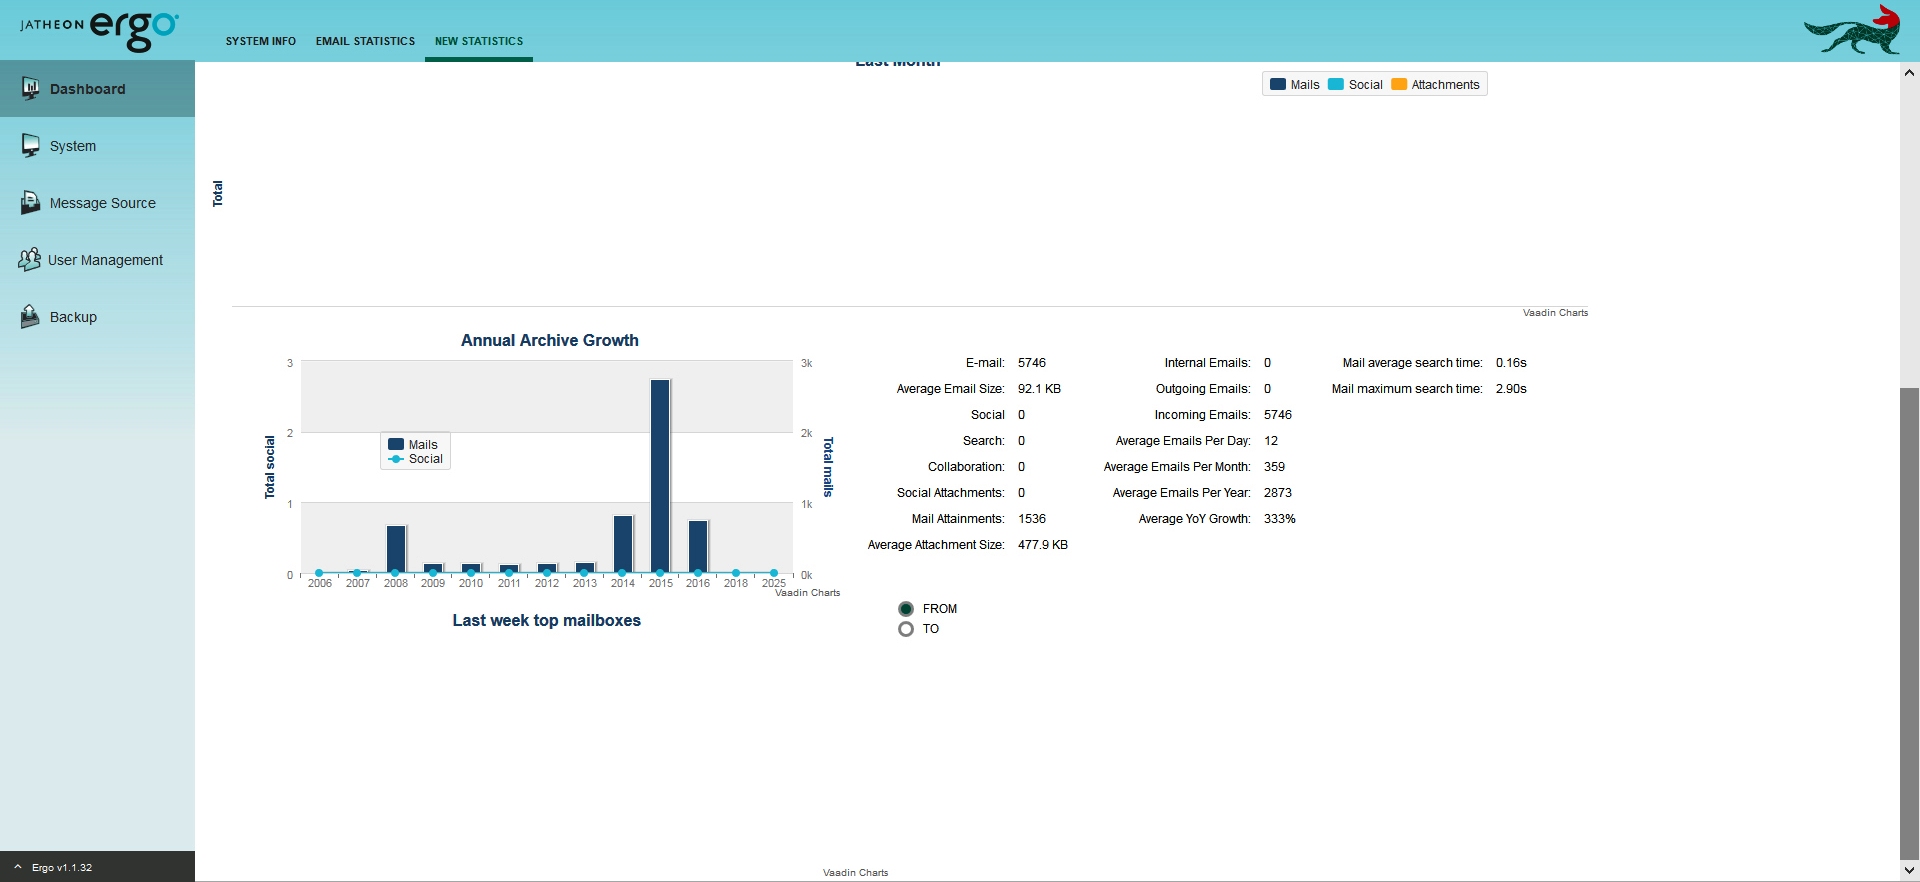Switch to System Info tab
Viewport: 1920px width, 882px height.
[x=261, y=41]
